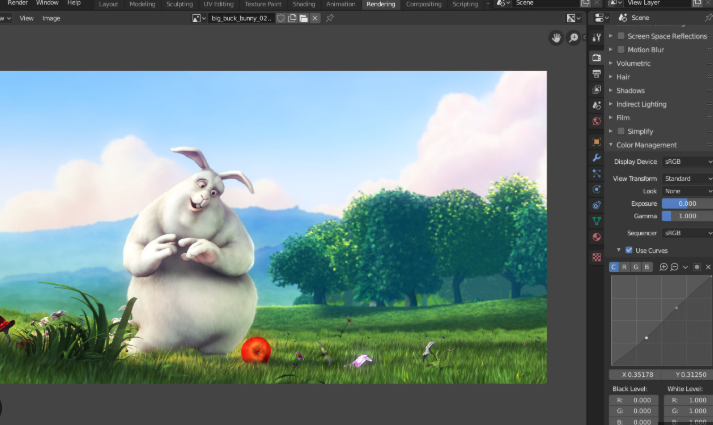Switch to the Layout workspace tab

tap(108, 4)
